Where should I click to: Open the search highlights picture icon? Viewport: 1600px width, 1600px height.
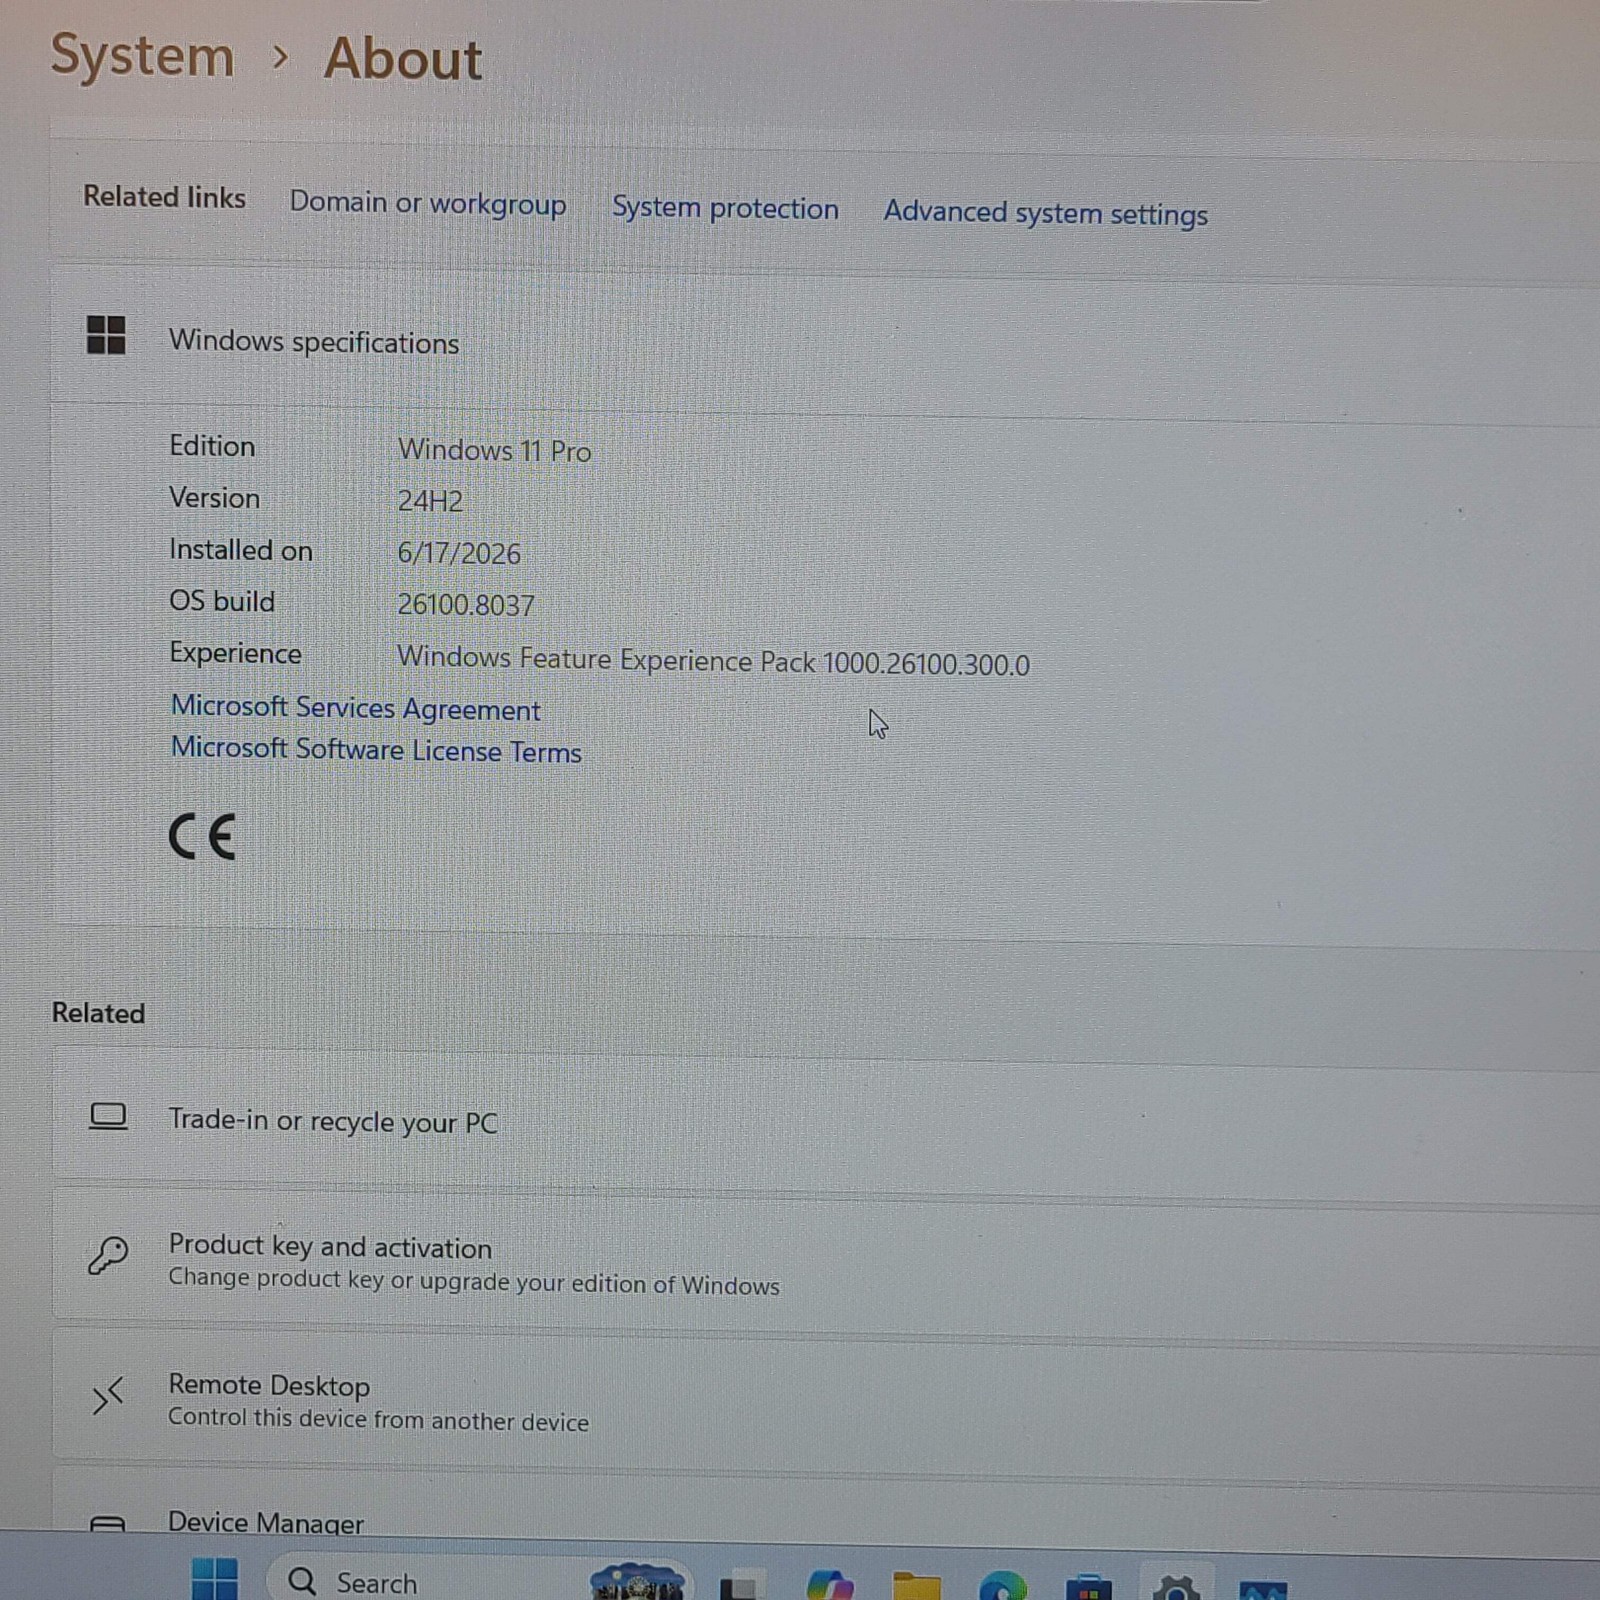(637, 1582)
